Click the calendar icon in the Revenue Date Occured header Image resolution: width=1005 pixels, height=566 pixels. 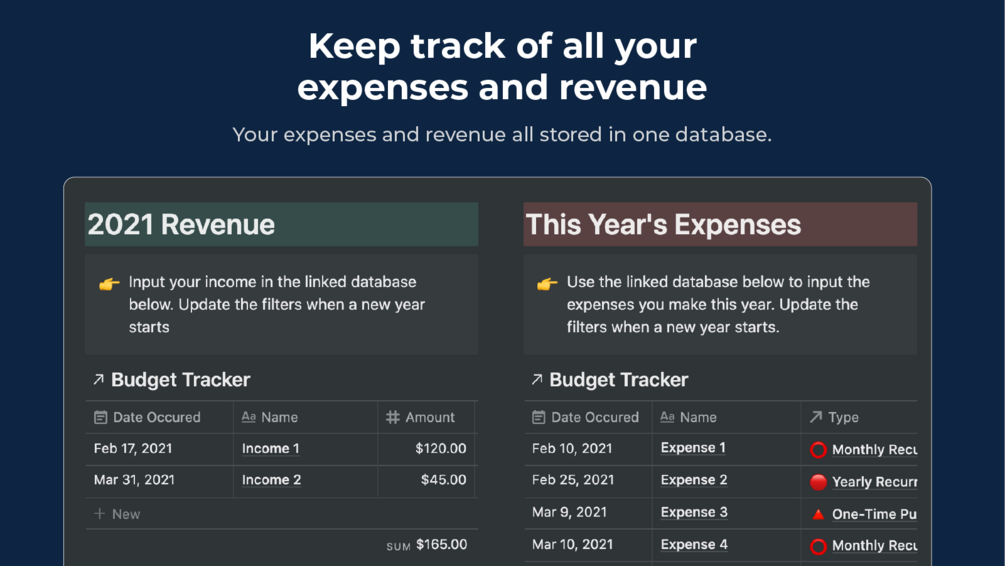[100, 418]
